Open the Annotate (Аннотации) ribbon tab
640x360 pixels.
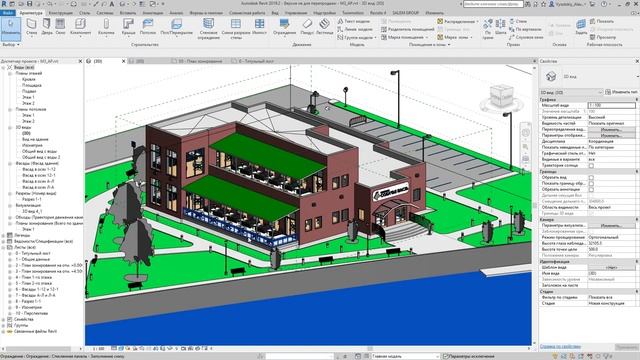tap(153, 13)
